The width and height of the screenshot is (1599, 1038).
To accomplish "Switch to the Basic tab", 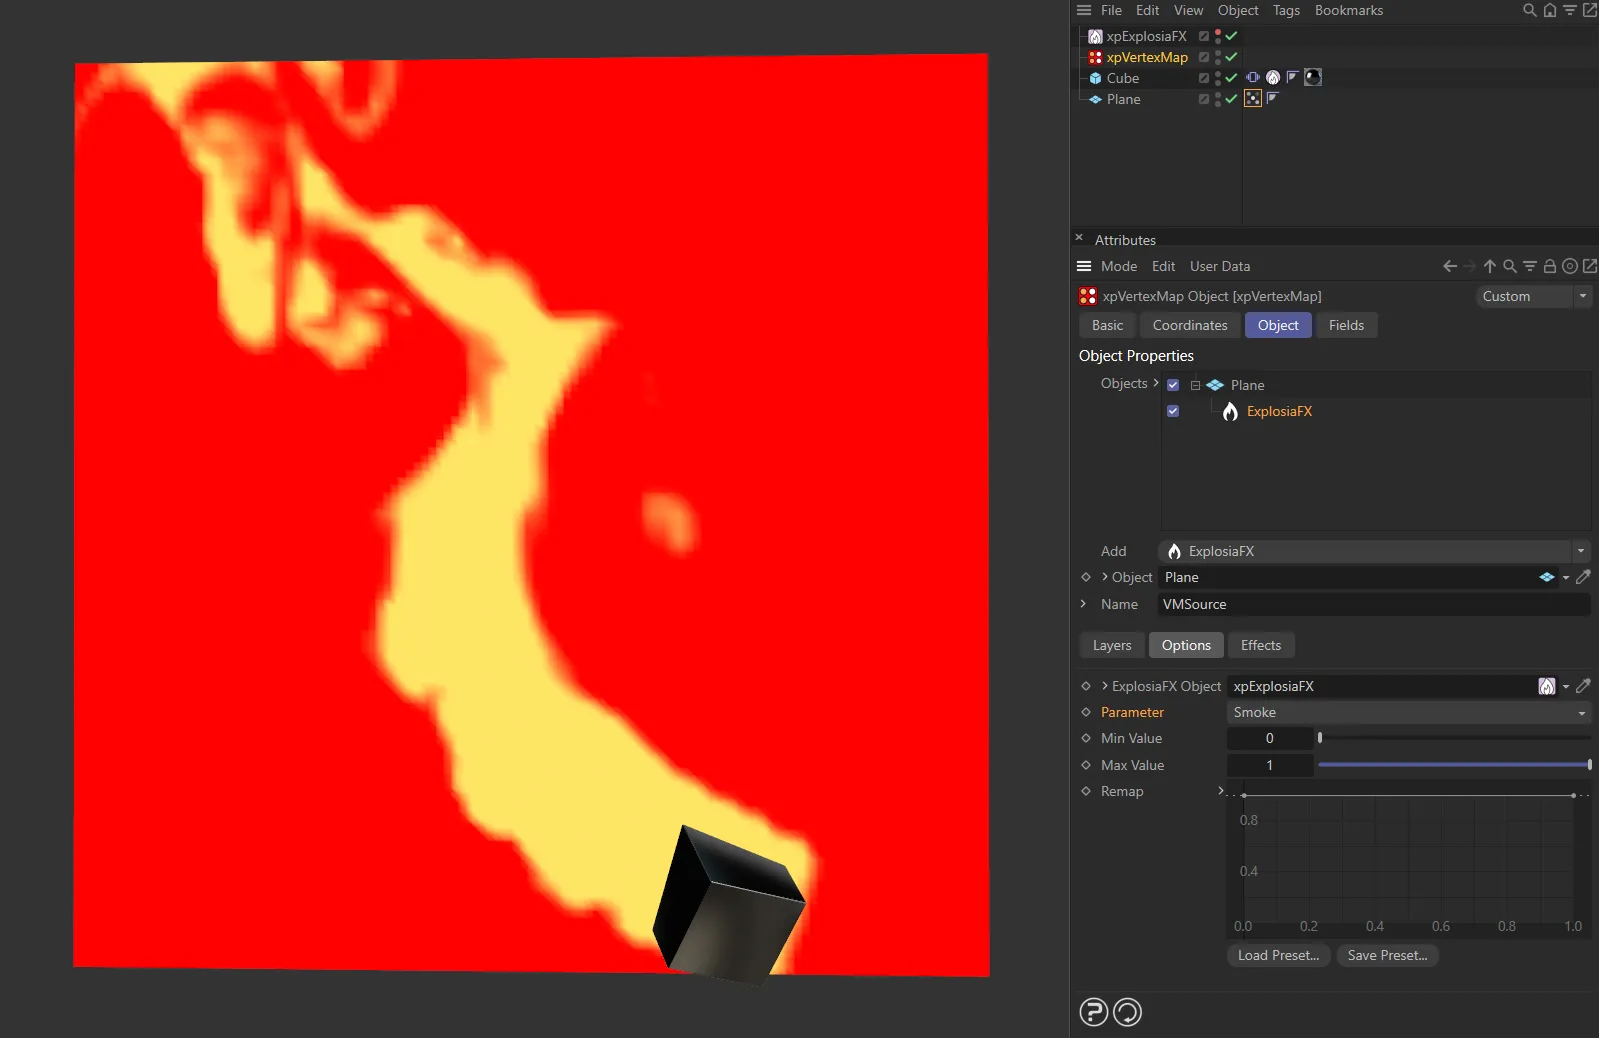I will [x=1107, y=325].
